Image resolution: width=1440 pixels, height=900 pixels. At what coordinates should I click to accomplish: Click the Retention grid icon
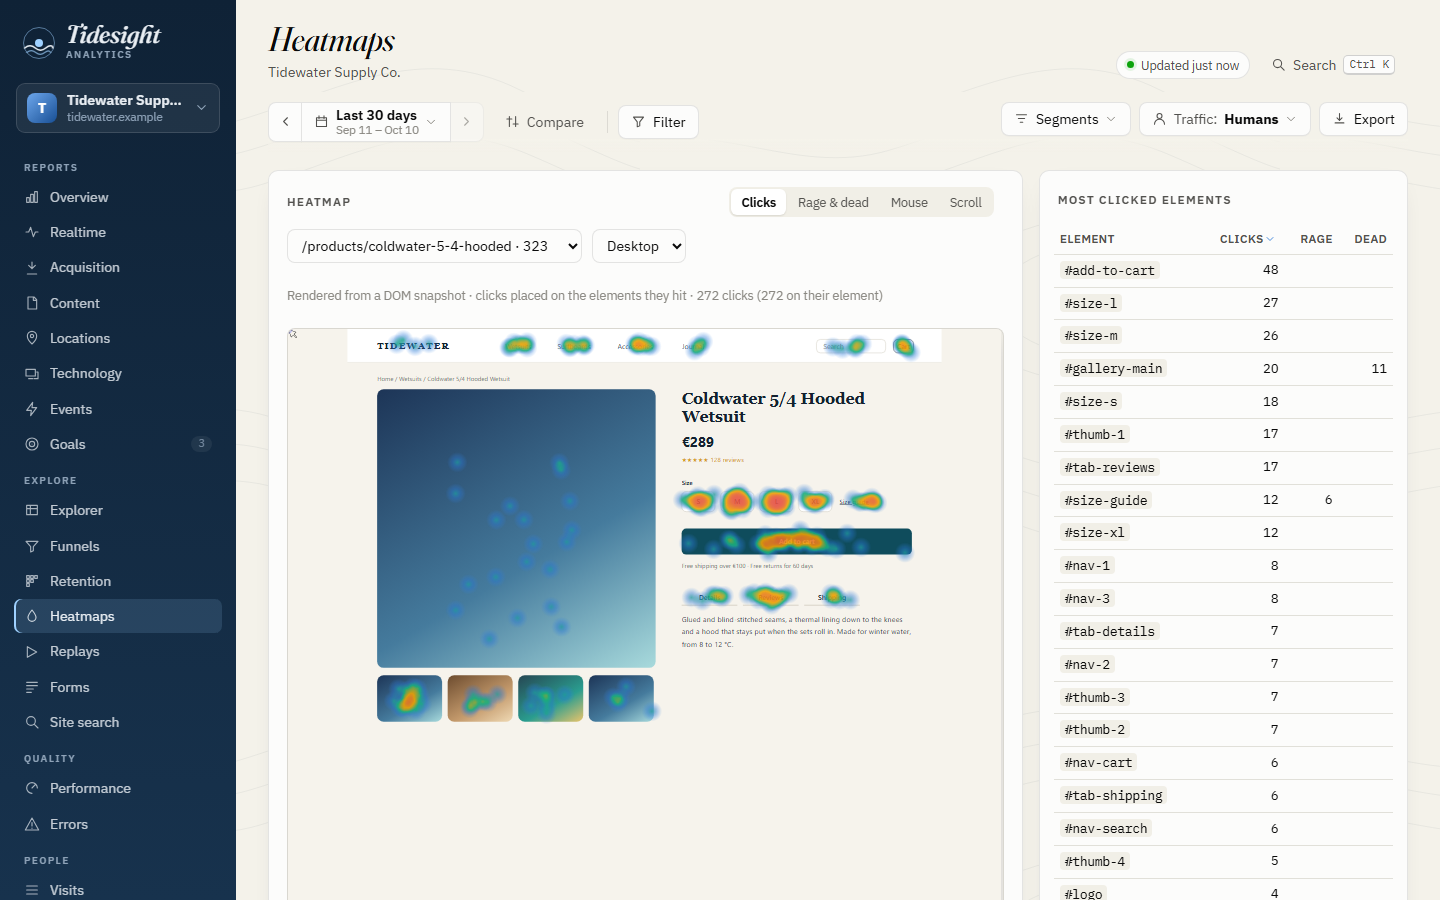(x=32, y=581)
